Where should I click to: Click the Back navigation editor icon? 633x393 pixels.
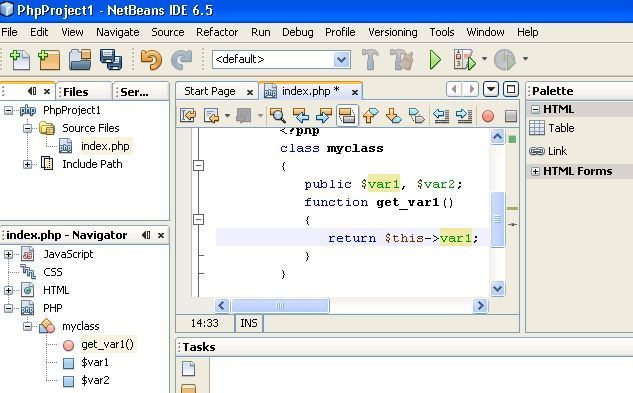(212, 116)
